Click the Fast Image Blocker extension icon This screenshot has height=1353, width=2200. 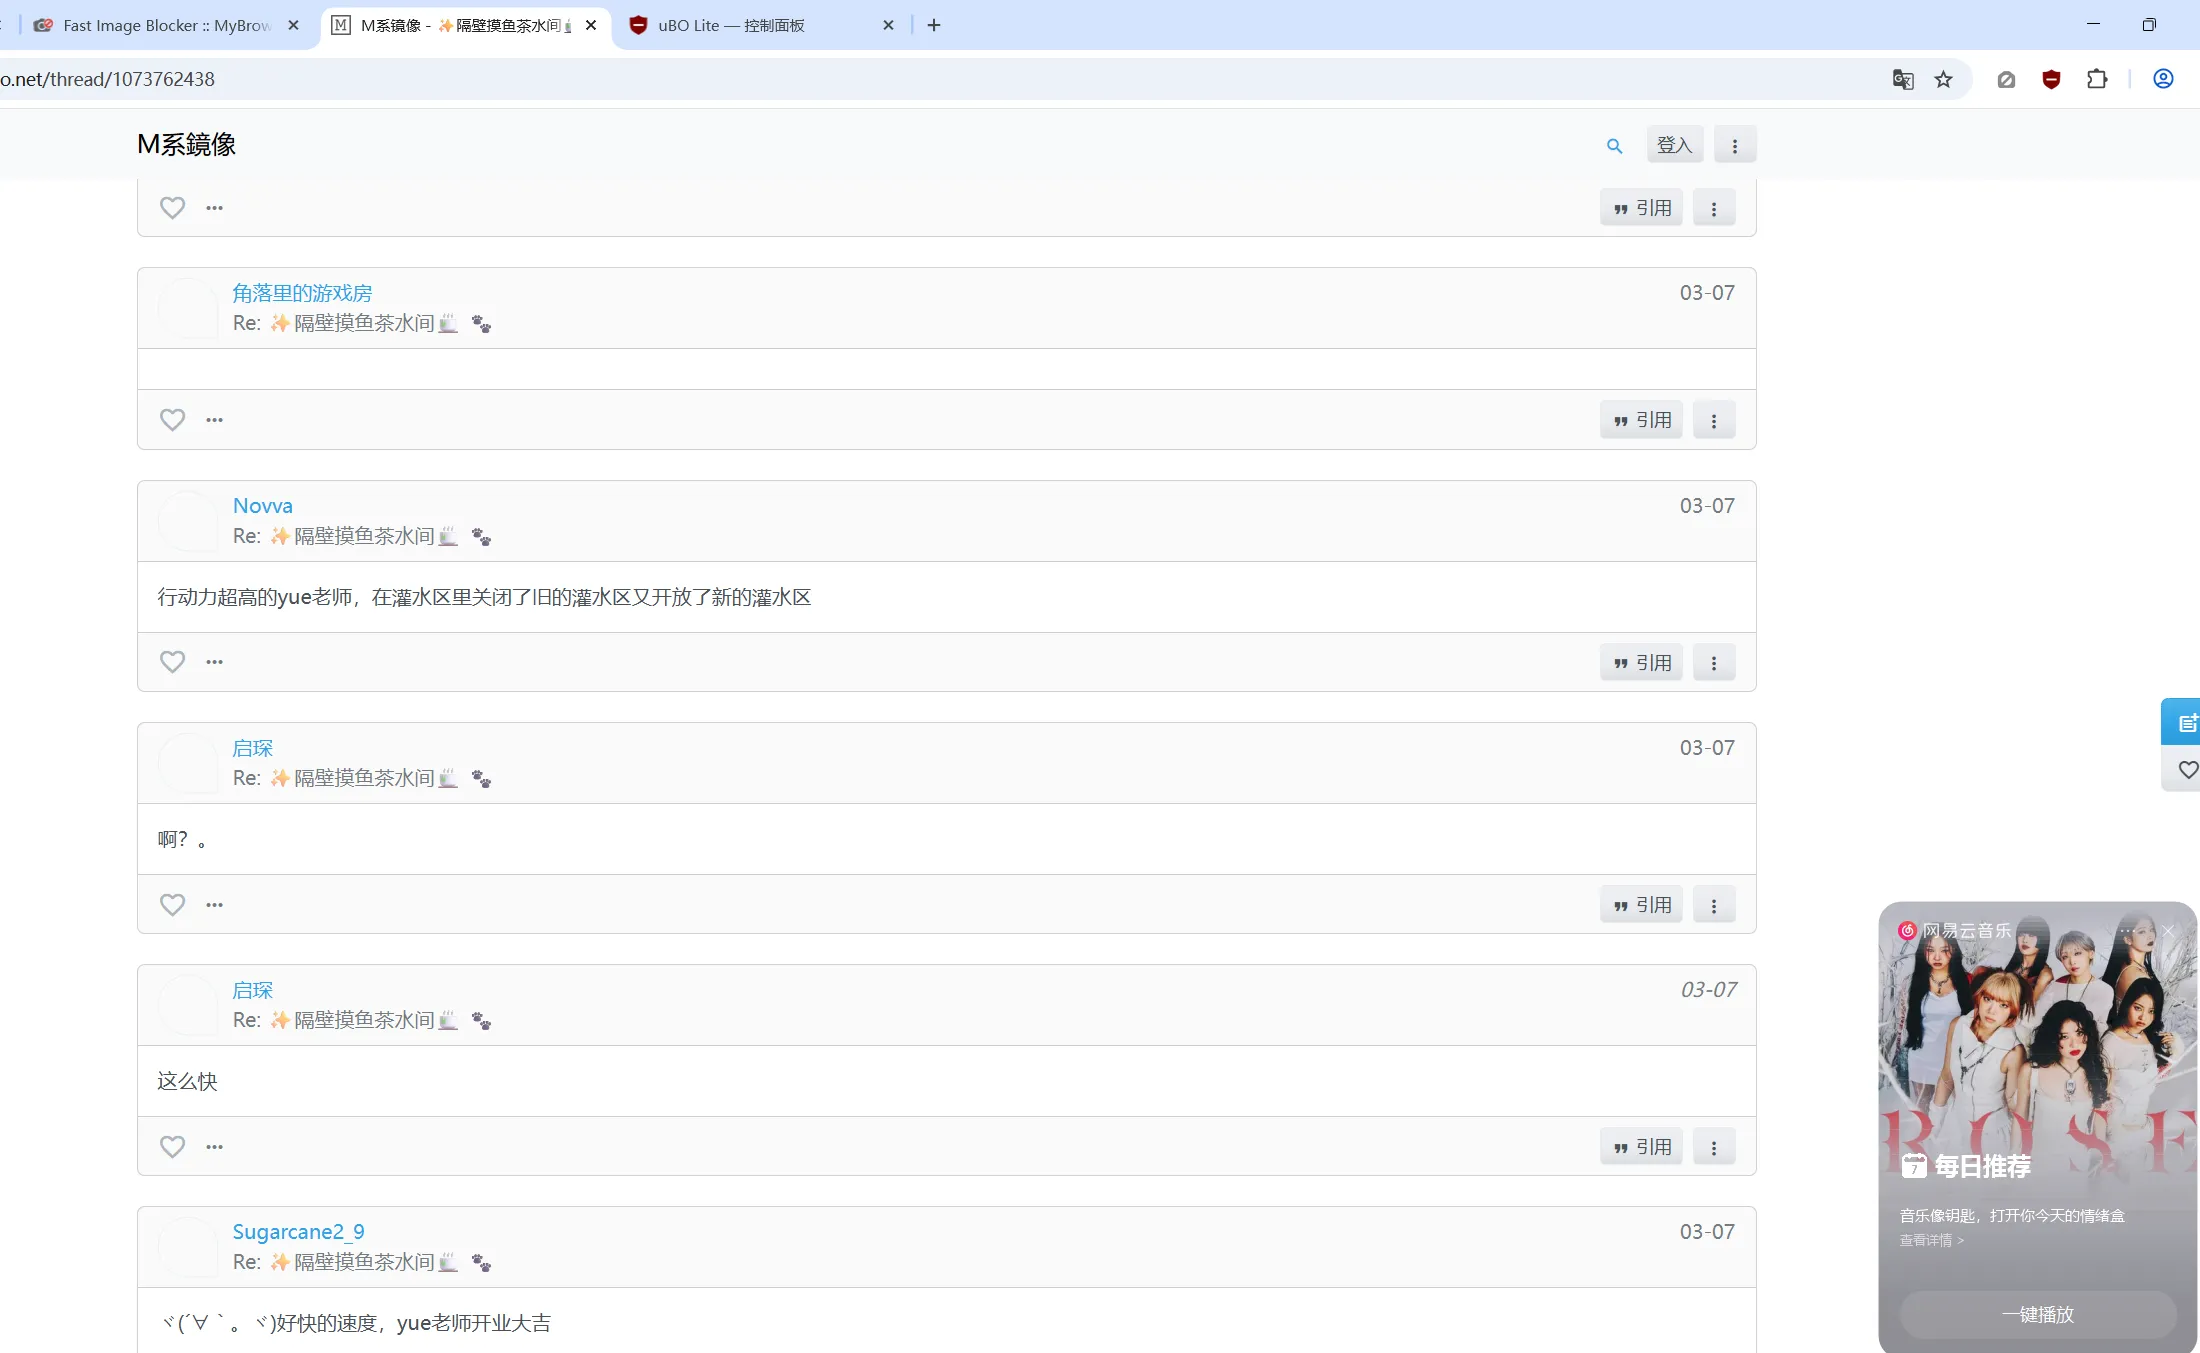(x=2006, y=79)
